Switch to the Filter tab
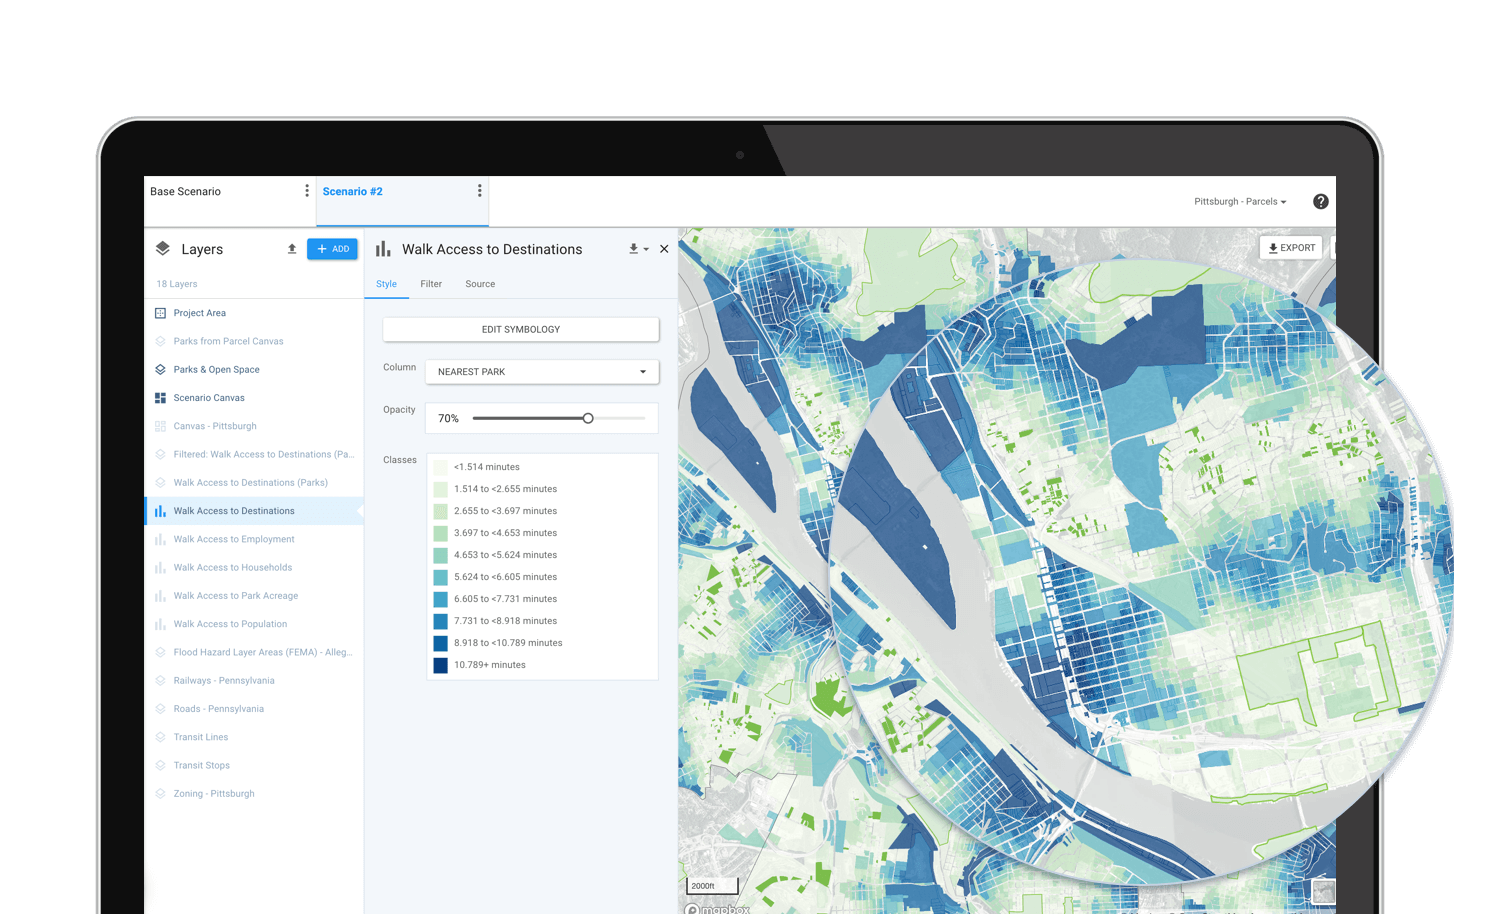The height and width of the screenshot is (914, 1488). point(430,284)
